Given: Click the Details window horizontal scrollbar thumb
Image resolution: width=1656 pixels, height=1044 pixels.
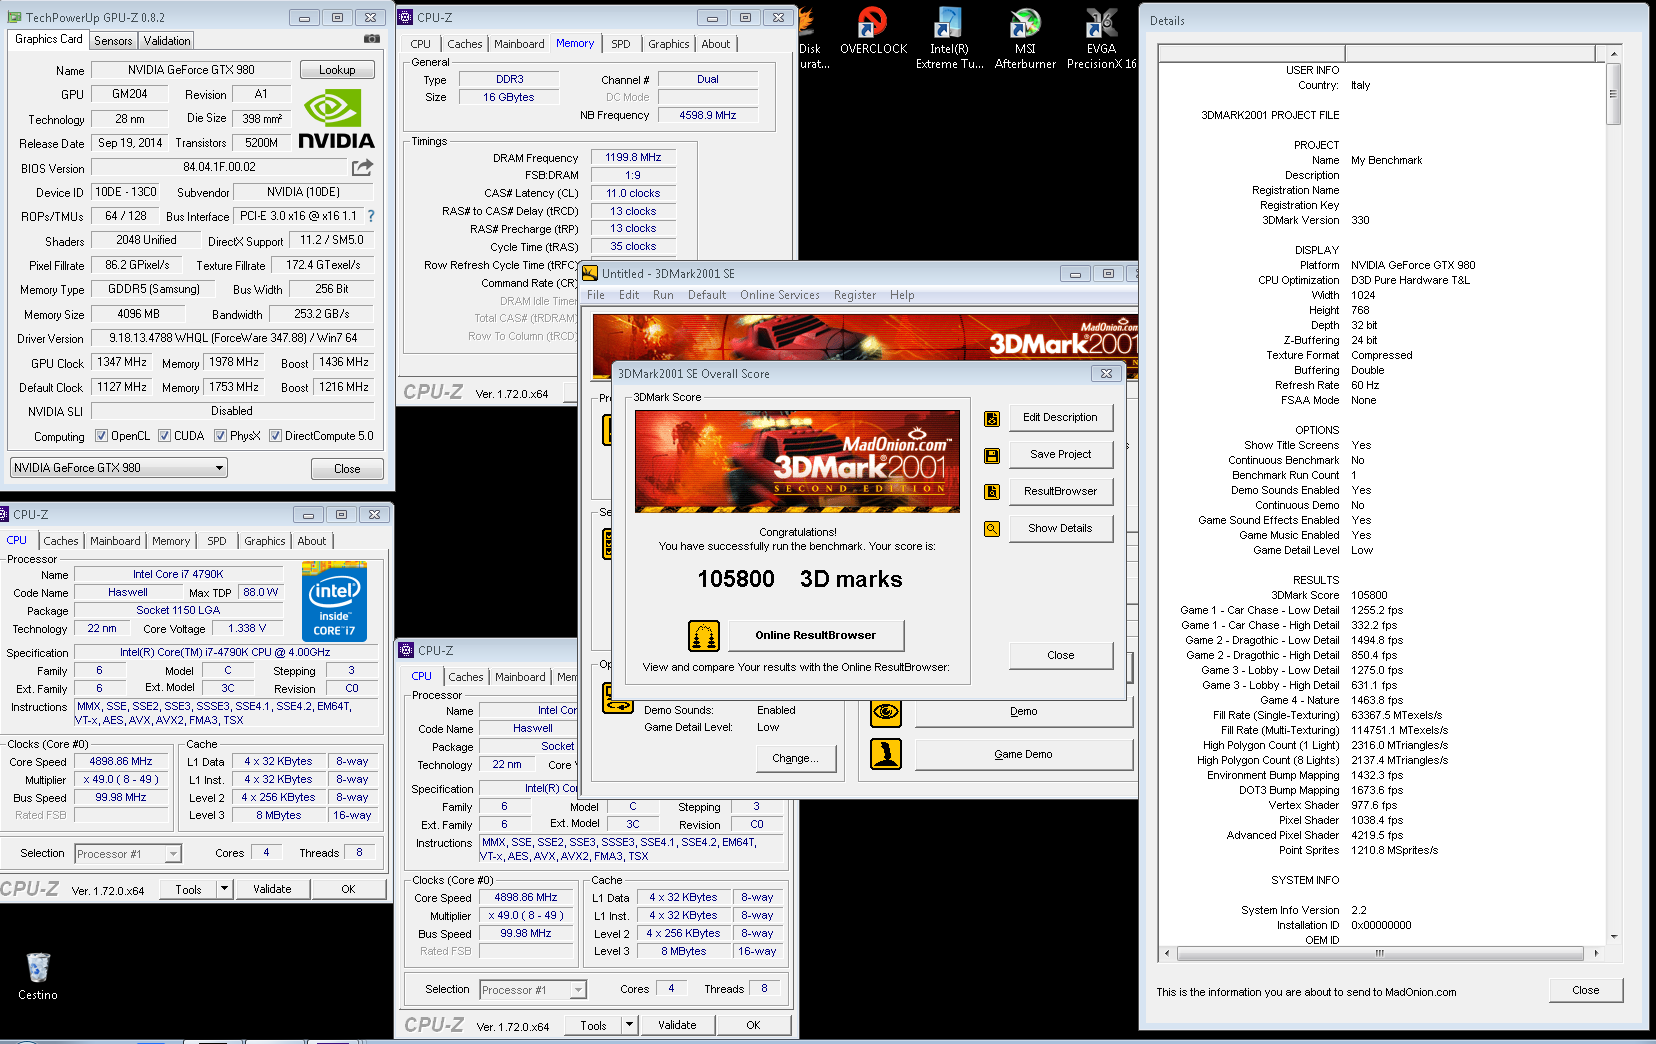Looking at the screenshot, I should click(1379, 954).
